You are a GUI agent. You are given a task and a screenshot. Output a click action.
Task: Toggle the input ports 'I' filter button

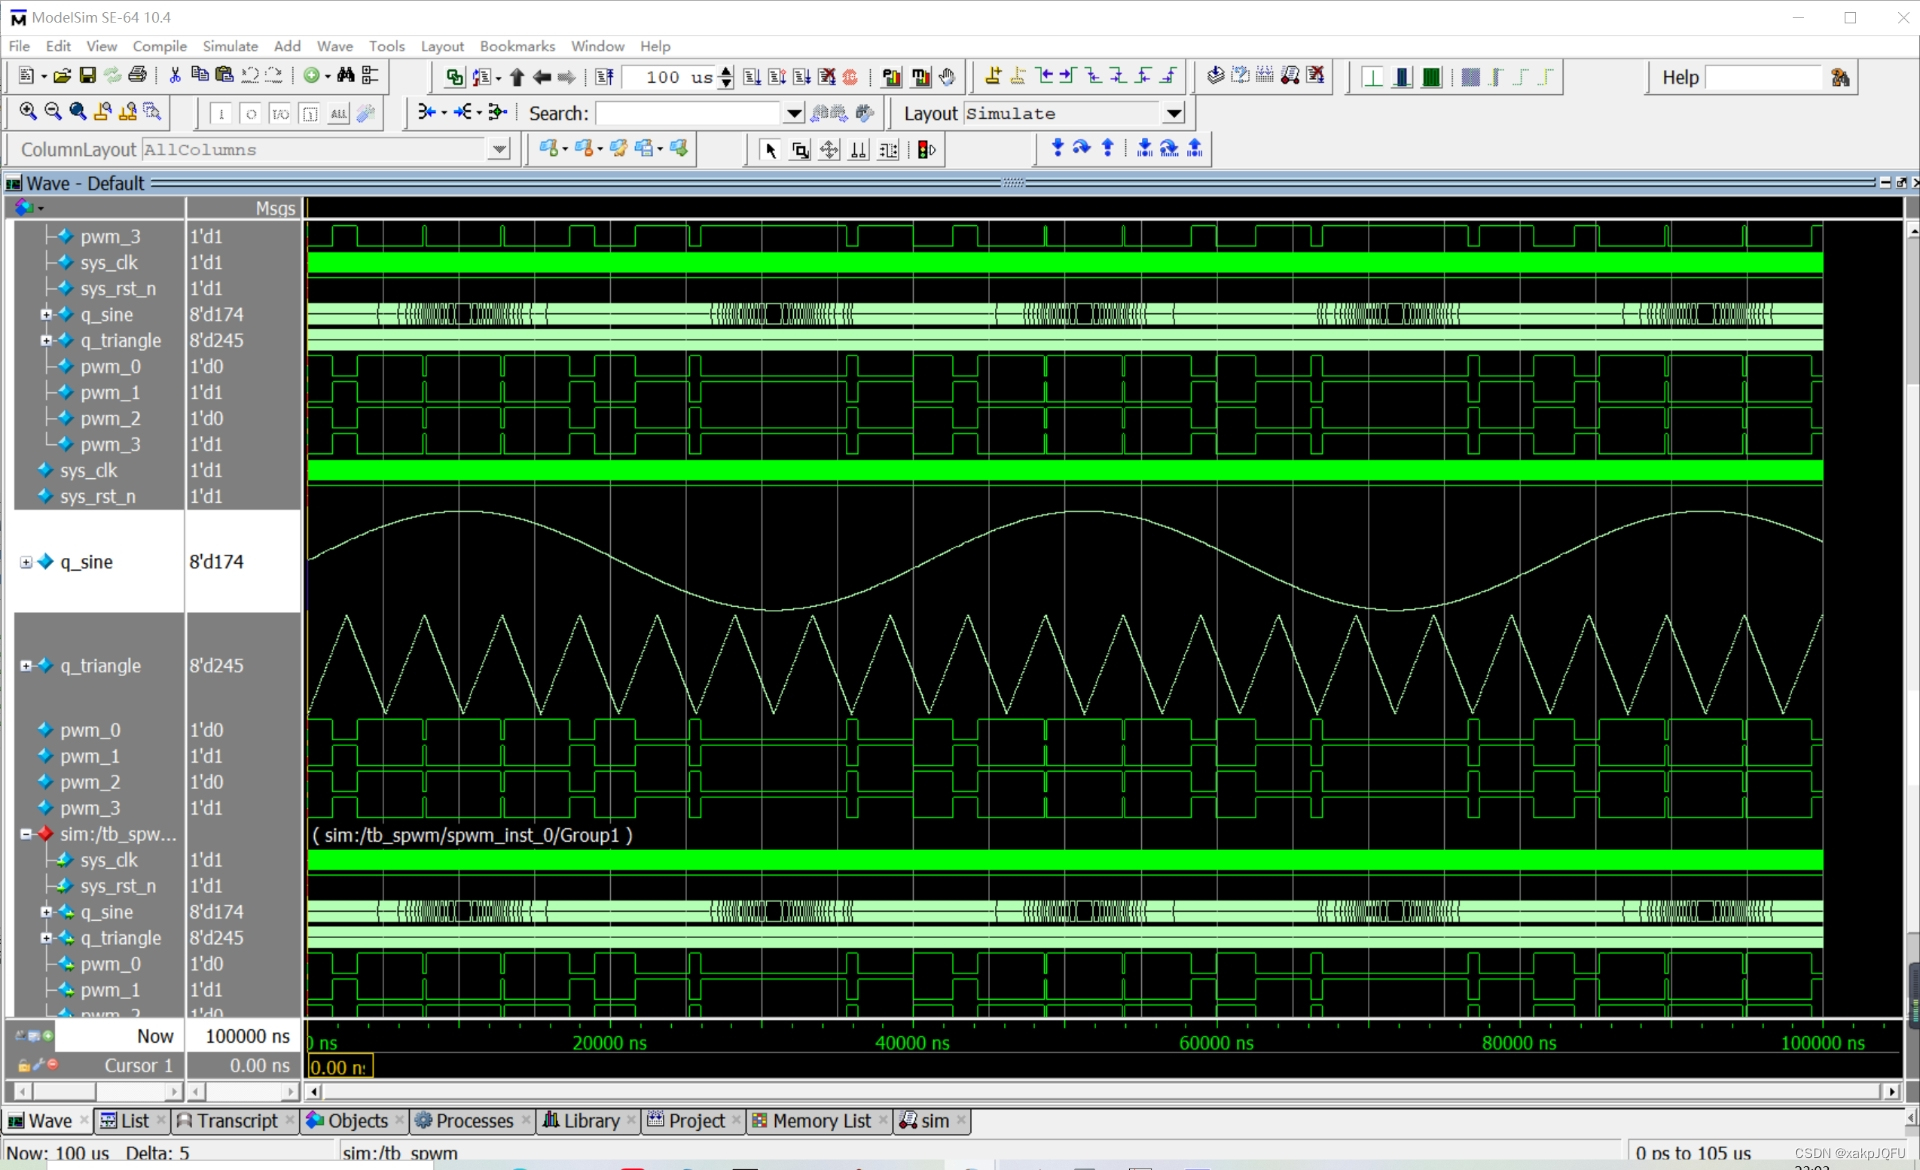tap(222, 114)
